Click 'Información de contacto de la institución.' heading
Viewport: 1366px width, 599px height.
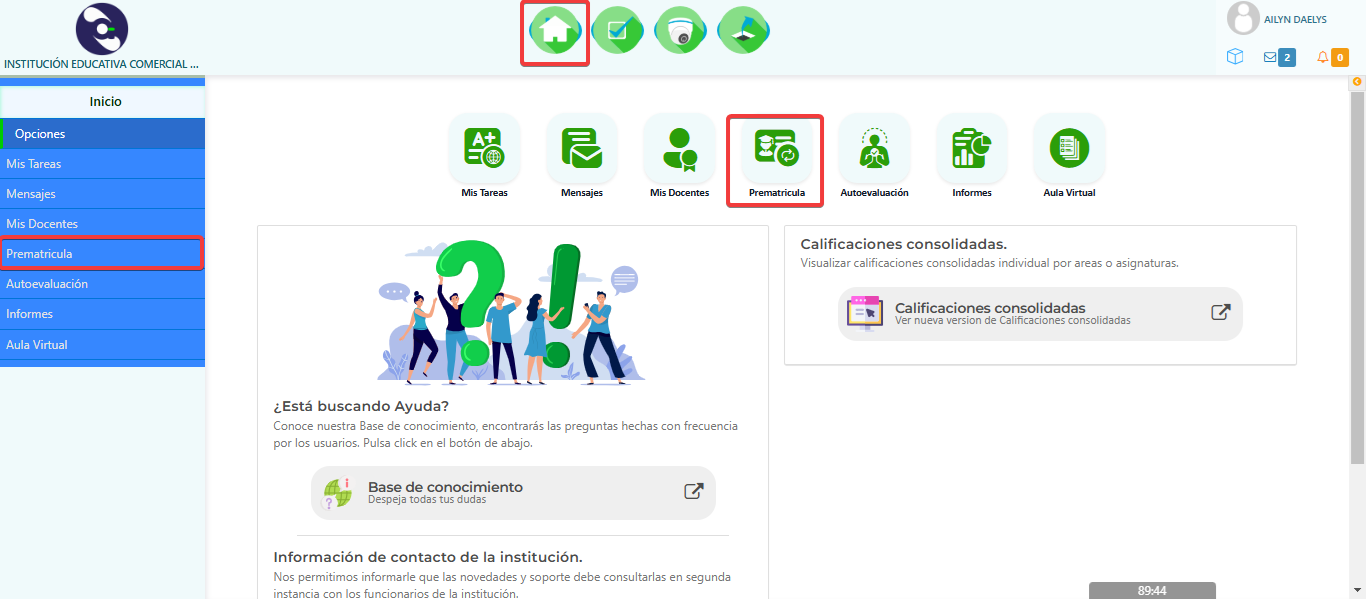[x=428, y=557]
